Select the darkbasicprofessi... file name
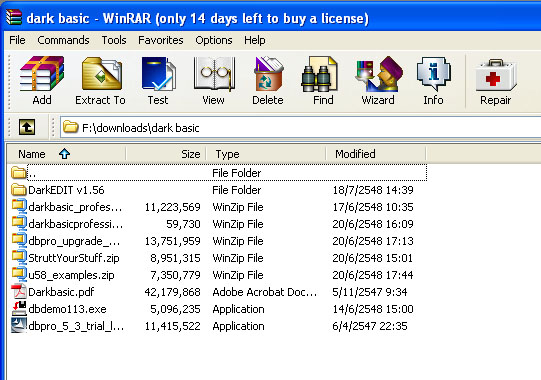 point(76,224)
